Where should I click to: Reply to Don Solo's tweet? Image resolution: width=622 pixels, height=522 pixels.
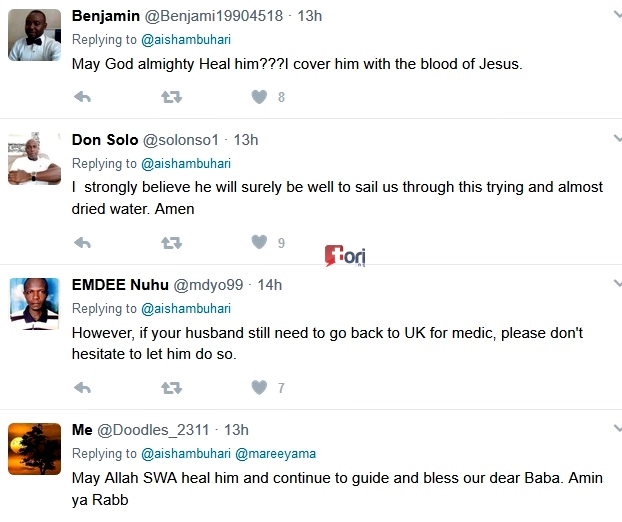pyautogui.click(x=83, y=242)
